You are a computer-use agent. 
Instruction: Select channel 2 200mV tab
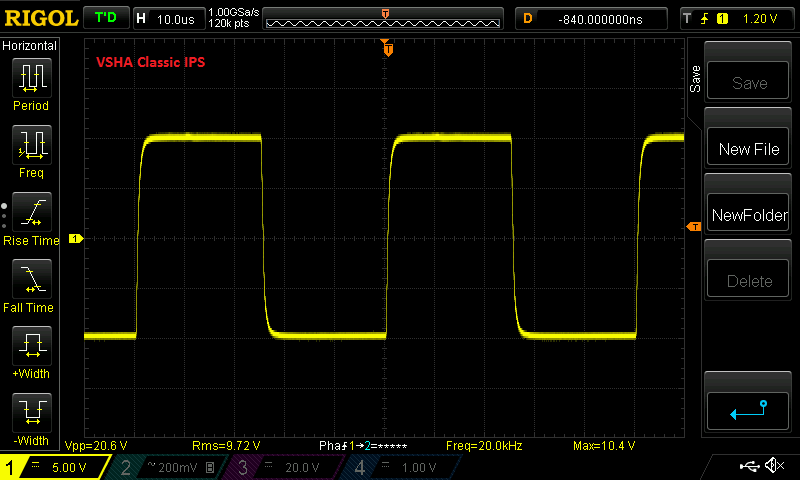[x=167, y=467]
